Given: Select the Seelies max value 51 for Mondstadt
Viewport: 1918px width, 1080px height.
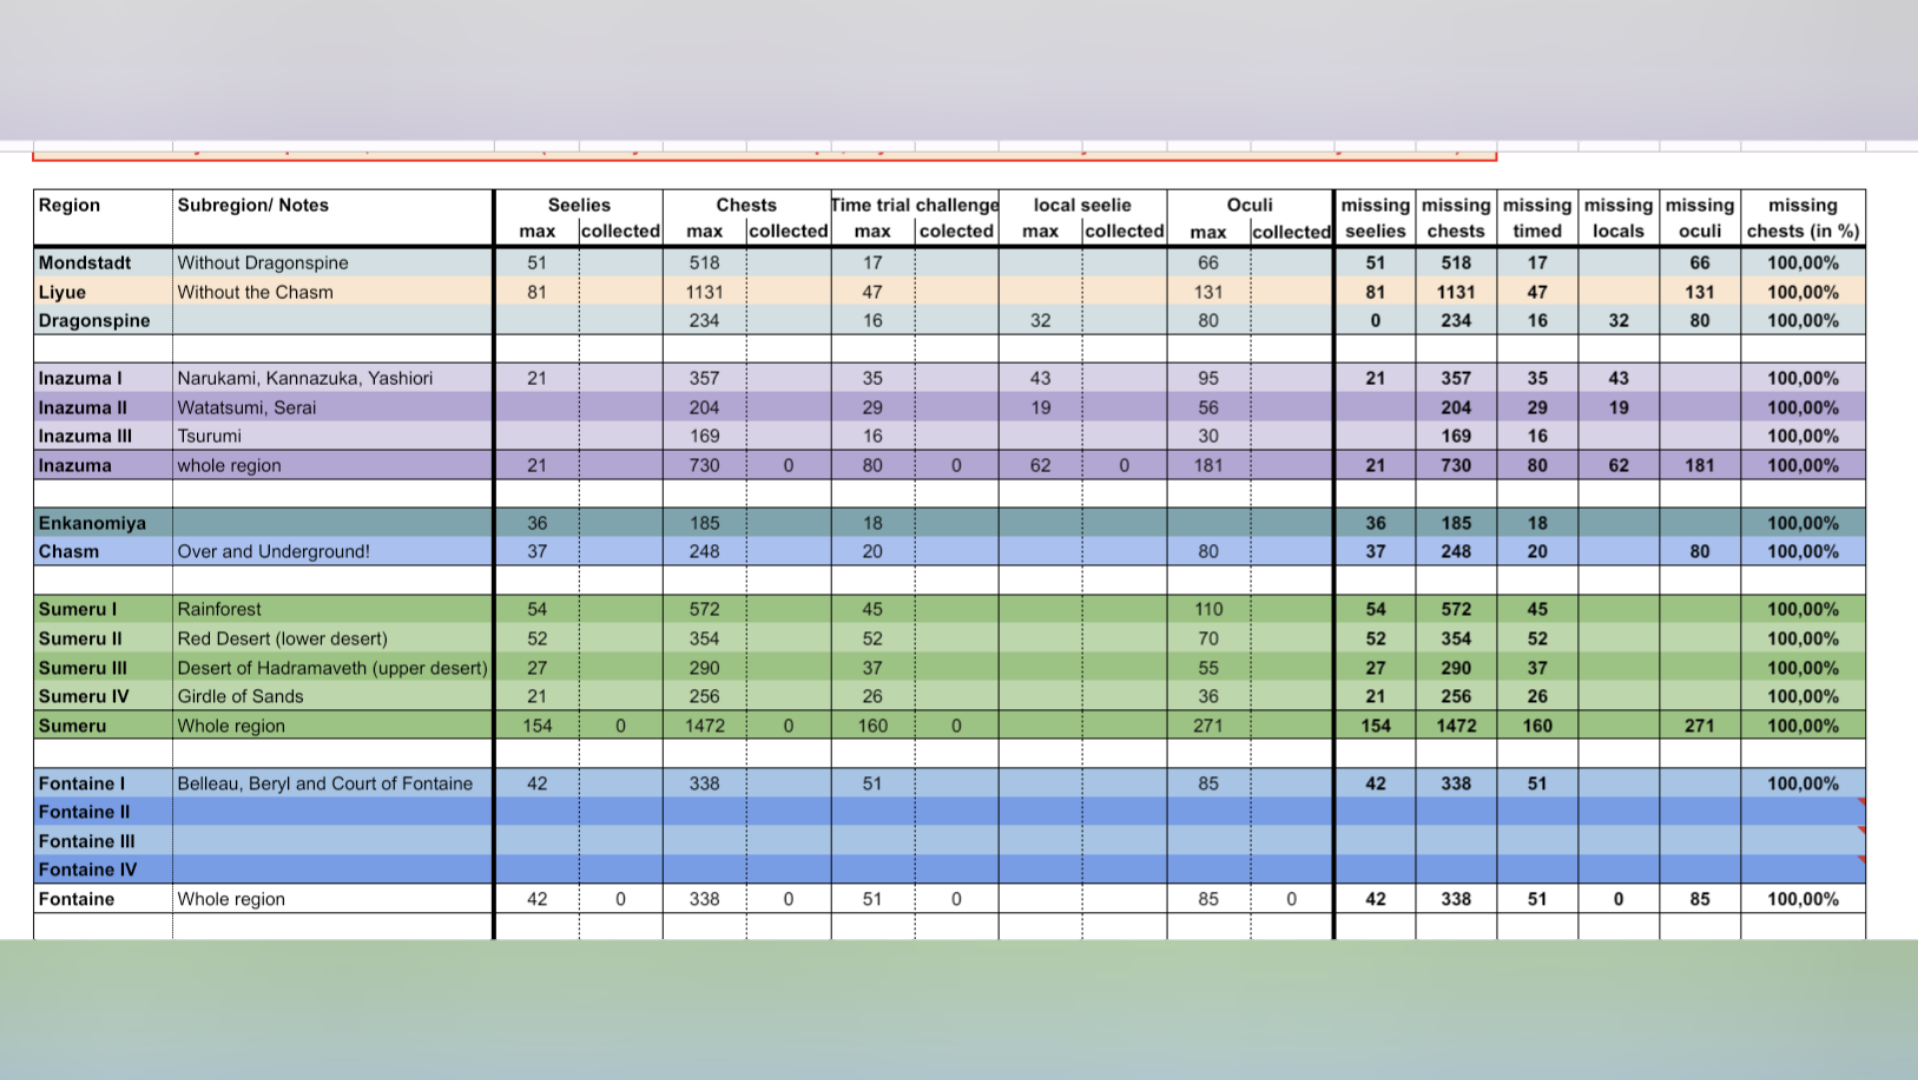Looking at the screenshot, I should coord(537,262).
